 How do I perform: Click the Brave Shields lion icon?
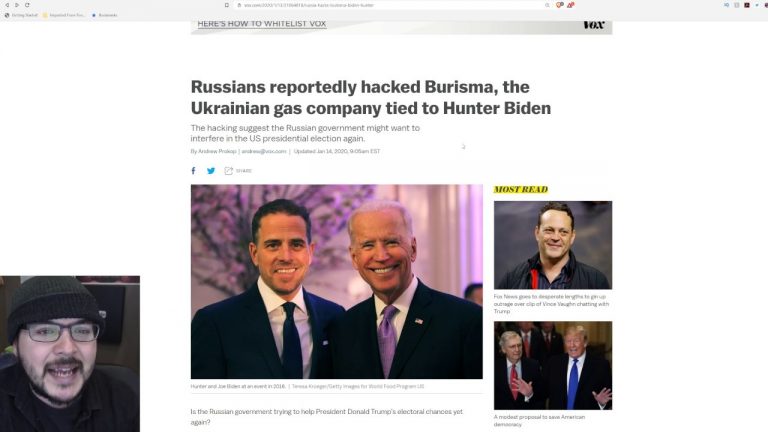560,5
